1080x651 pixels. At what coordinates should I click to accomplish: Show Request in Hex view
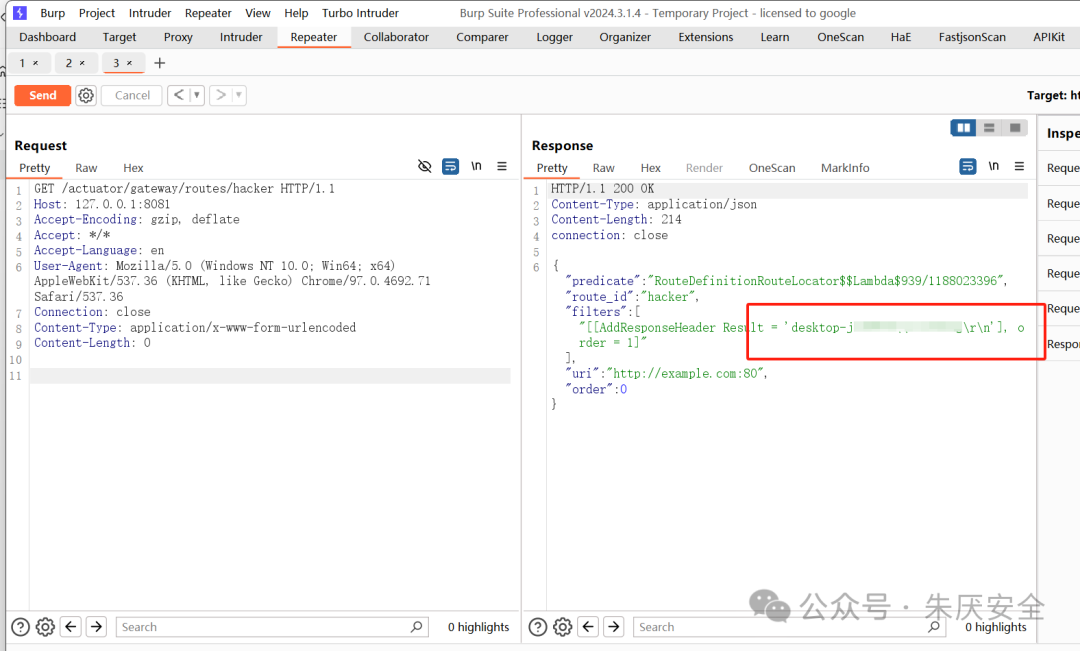coord(133,168)
